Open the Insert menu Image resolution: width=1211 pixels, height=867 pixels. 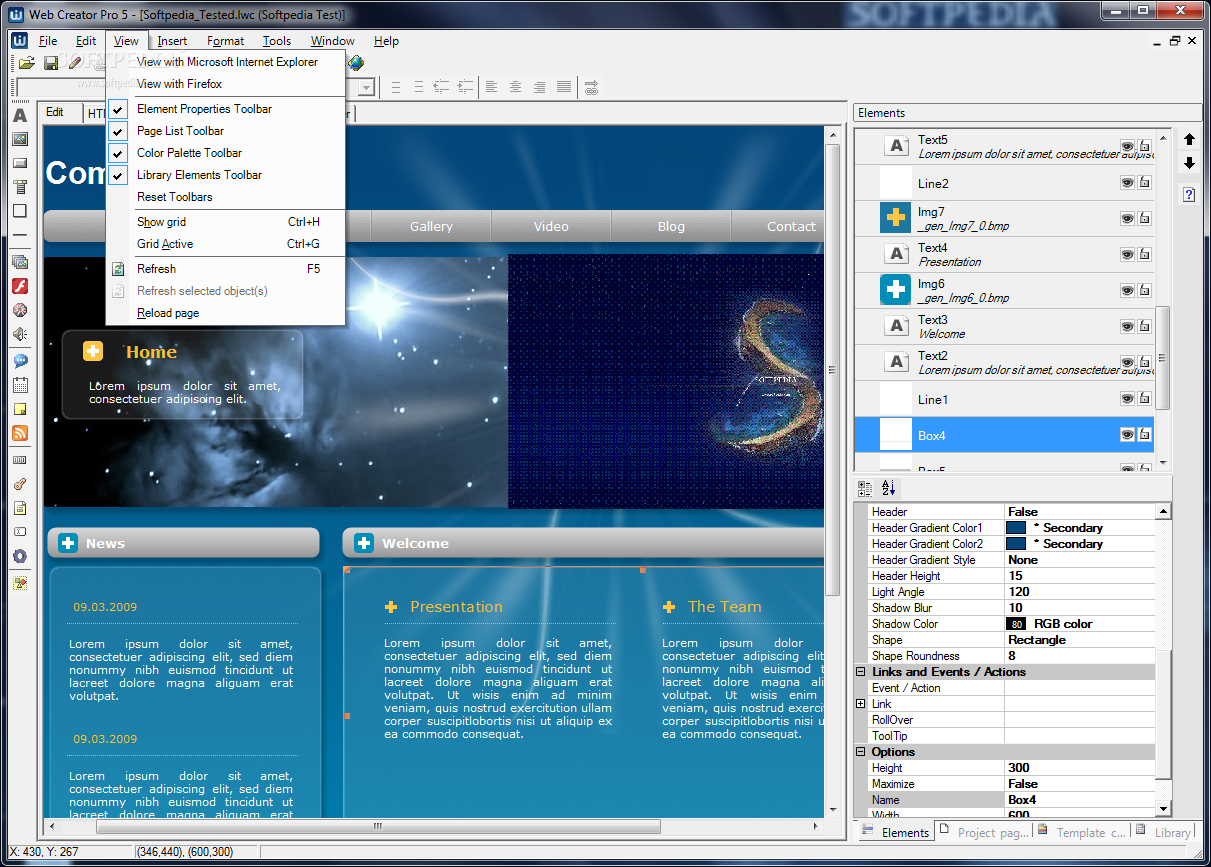tap(172, 41)
